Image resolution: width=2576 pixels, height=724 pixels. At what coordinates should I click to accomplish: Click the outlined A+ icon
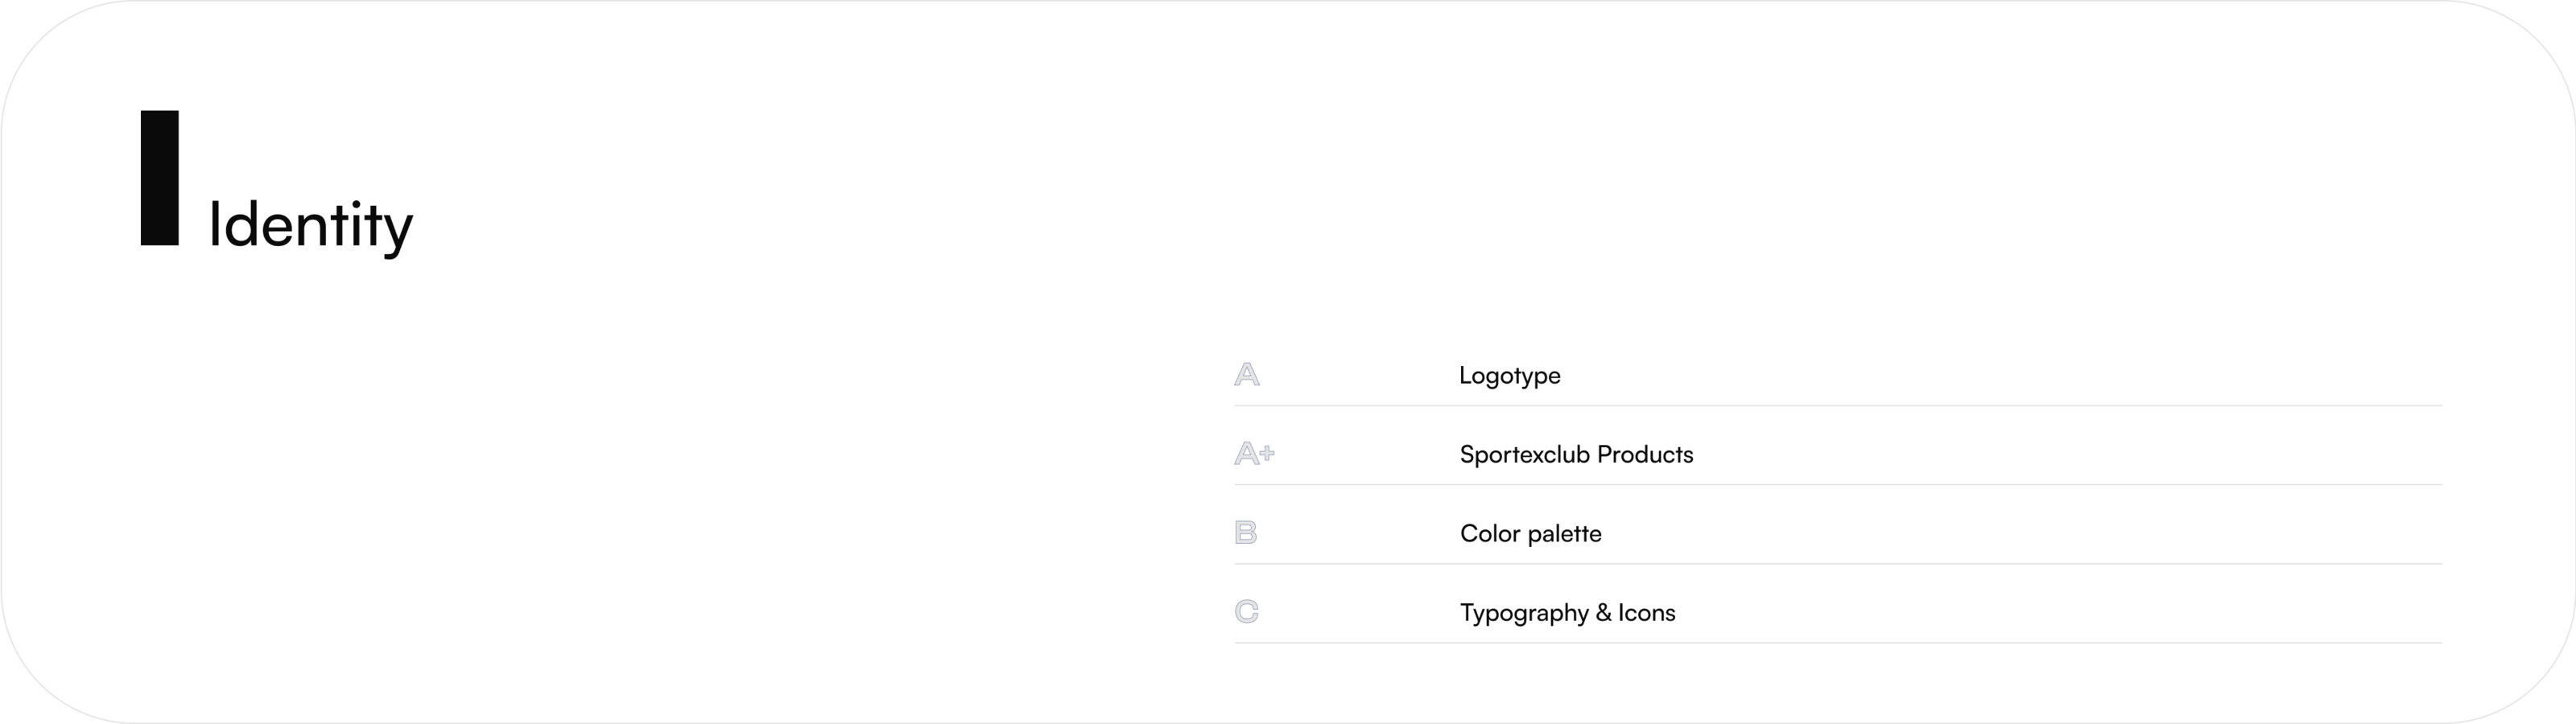1252,454
